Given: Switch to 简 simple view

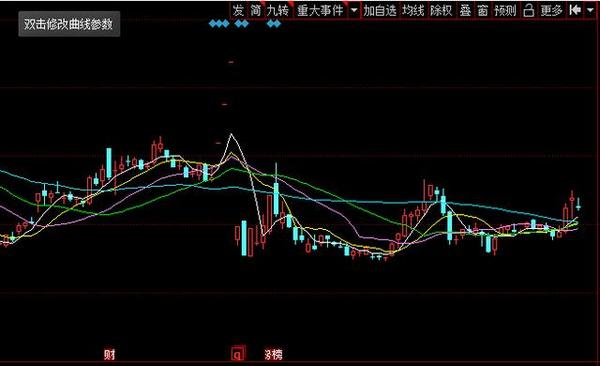Looking at the screenshot, I should tap(256, 10).
